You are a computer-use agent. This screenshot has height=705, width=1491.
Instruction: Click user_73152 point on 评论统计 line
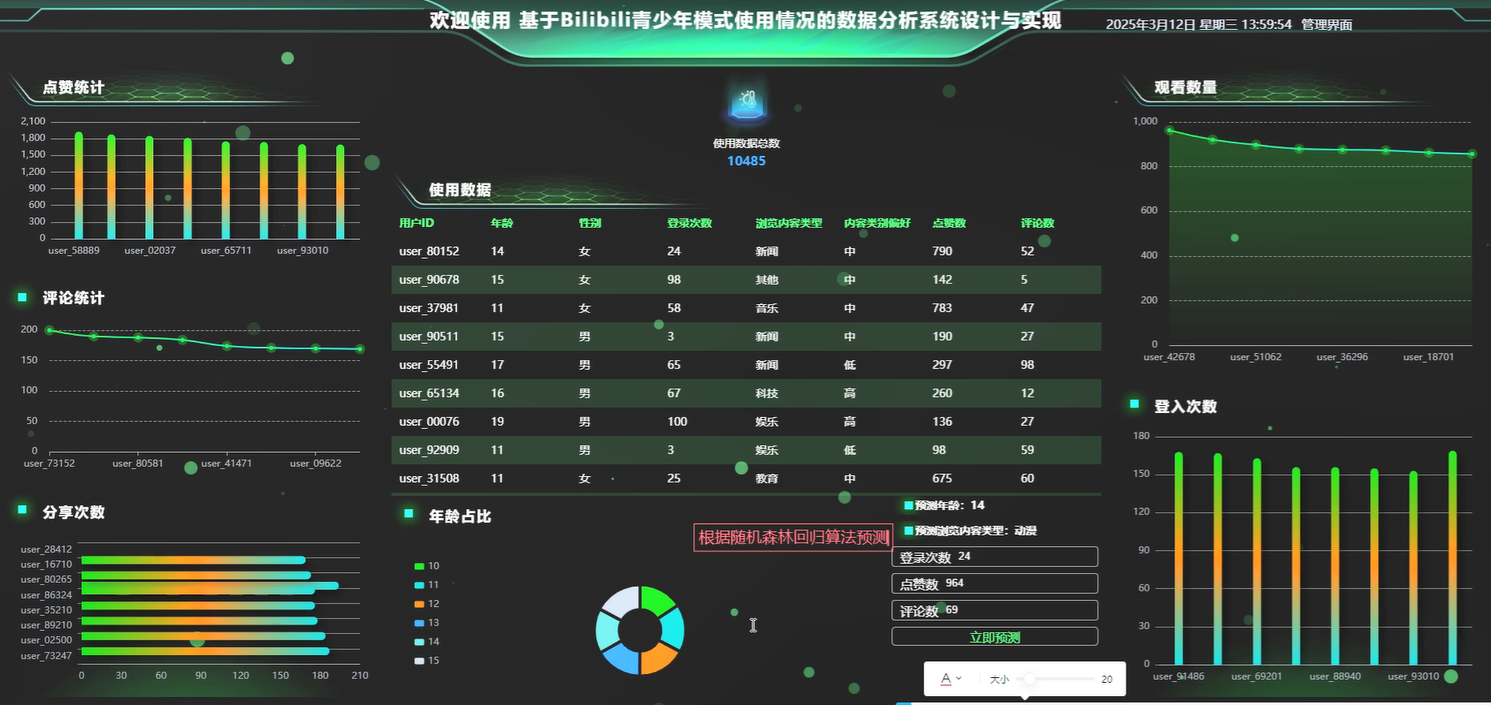(49, 330)
